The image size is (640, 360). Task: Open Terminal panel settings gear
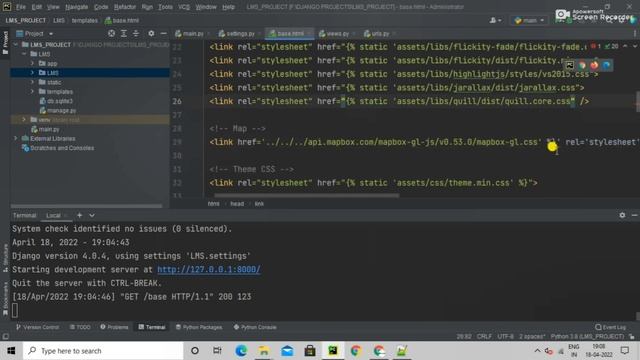coord(622,215)
